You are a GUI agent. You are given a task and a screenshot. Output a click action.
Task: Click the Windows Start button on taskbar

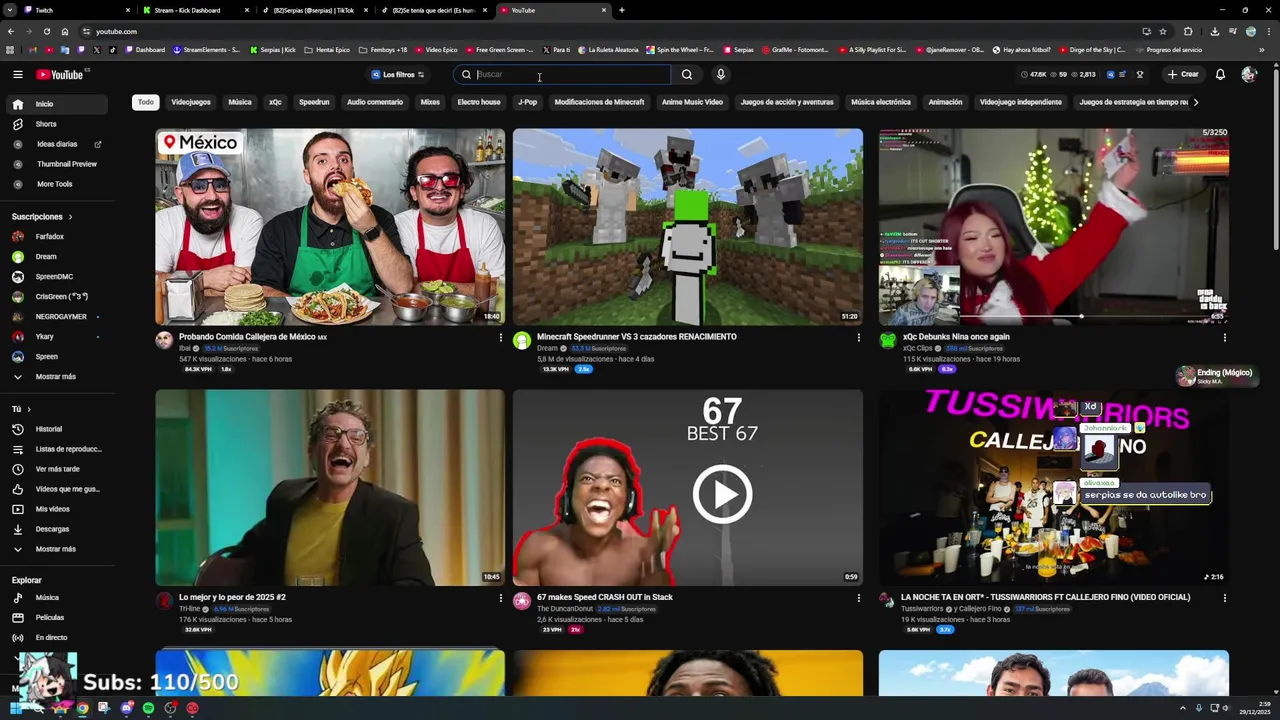tap(15, 708)
